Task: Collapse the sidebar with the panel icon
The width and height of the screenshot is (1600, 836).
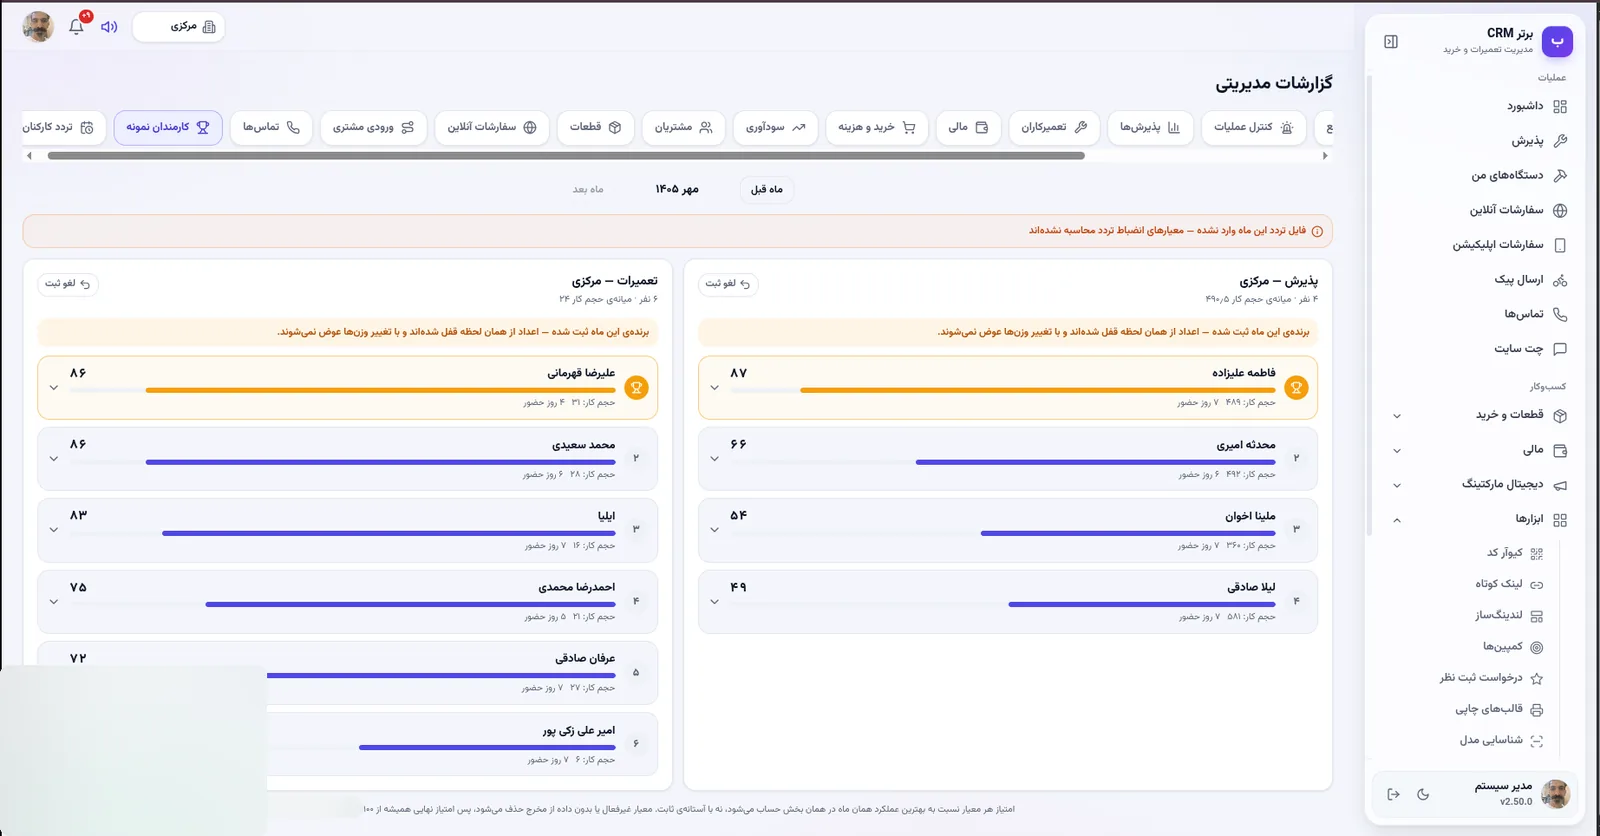Action: 1391,42
